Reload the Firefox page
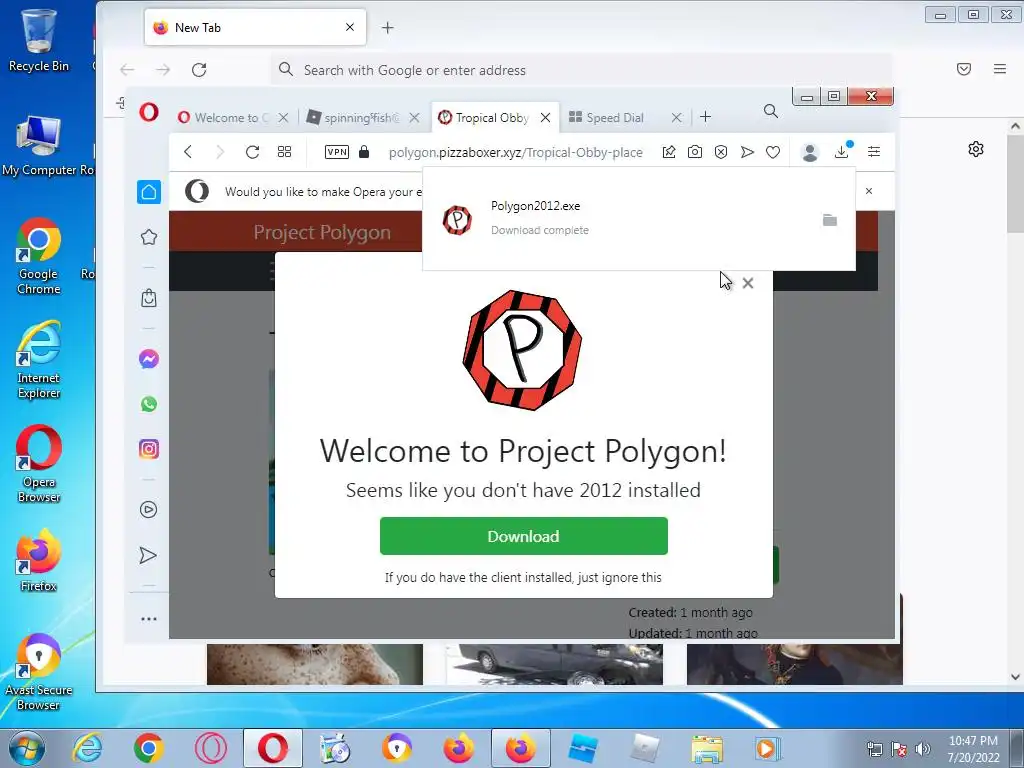1024x768 pixels. click(199, 70)
